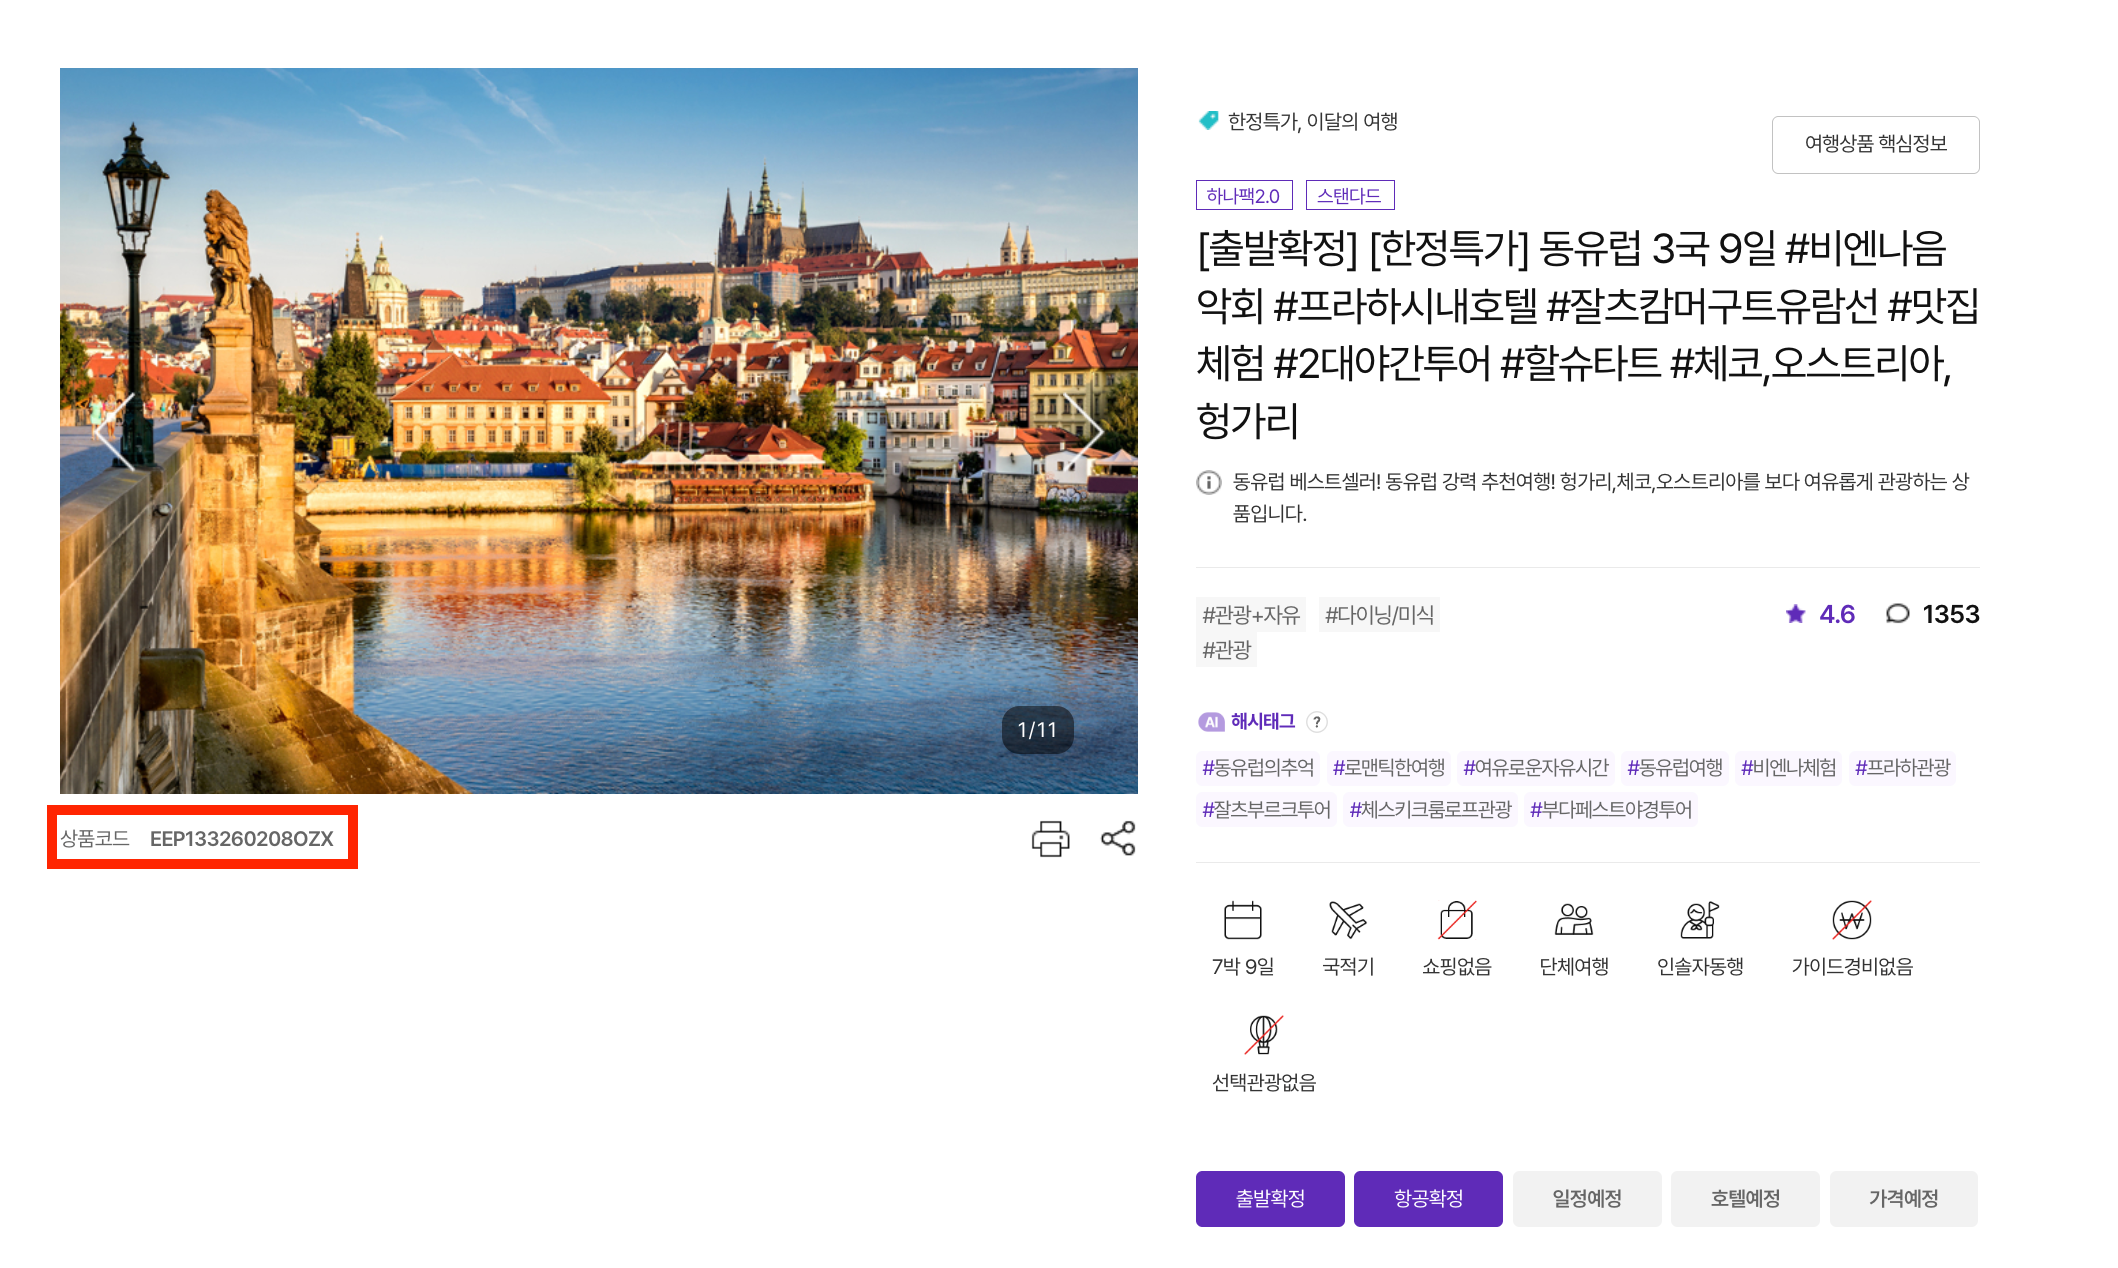The width and height of the screenshot is (2118, 1268).
Task: Click the 국적기 airplane icon
Action: pyautogui.click(x=1347, y=920)
